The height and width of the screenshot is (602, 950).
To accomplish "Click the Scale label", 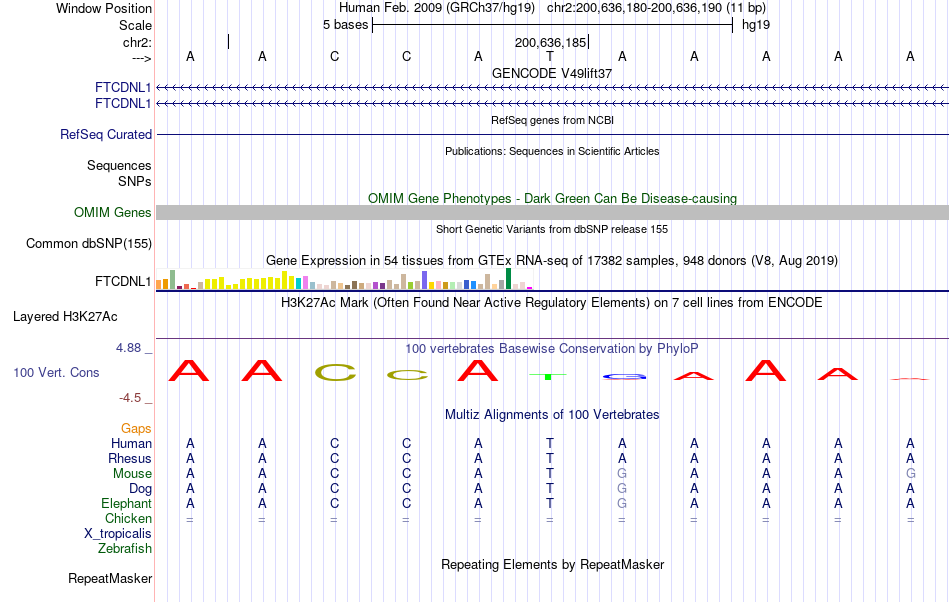I will pyautogui.click(x=135, y=25).
